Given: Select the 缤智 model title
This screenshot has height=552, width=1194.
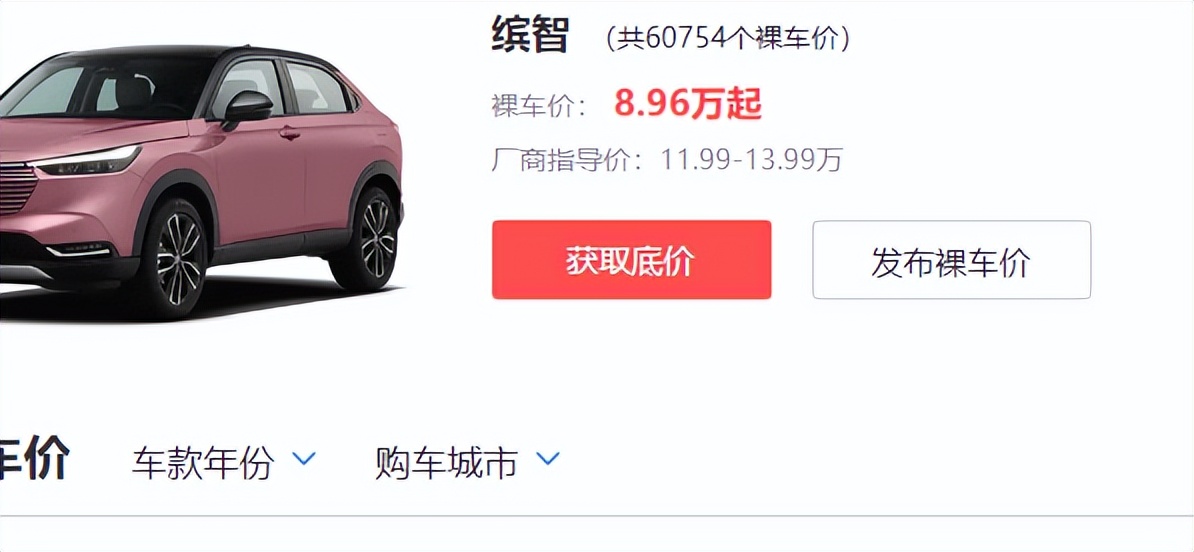Looking at the screenshot, I should [530, 34].
